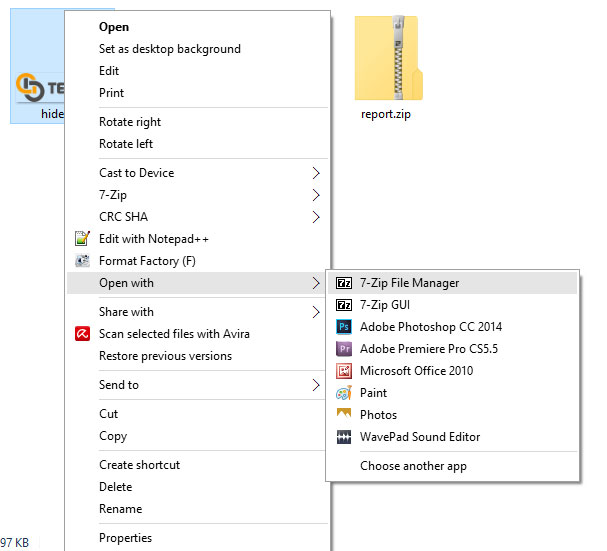Viewport: 607px width, 551px height.
Task: Select Choose another app
Action: point(453,466)
